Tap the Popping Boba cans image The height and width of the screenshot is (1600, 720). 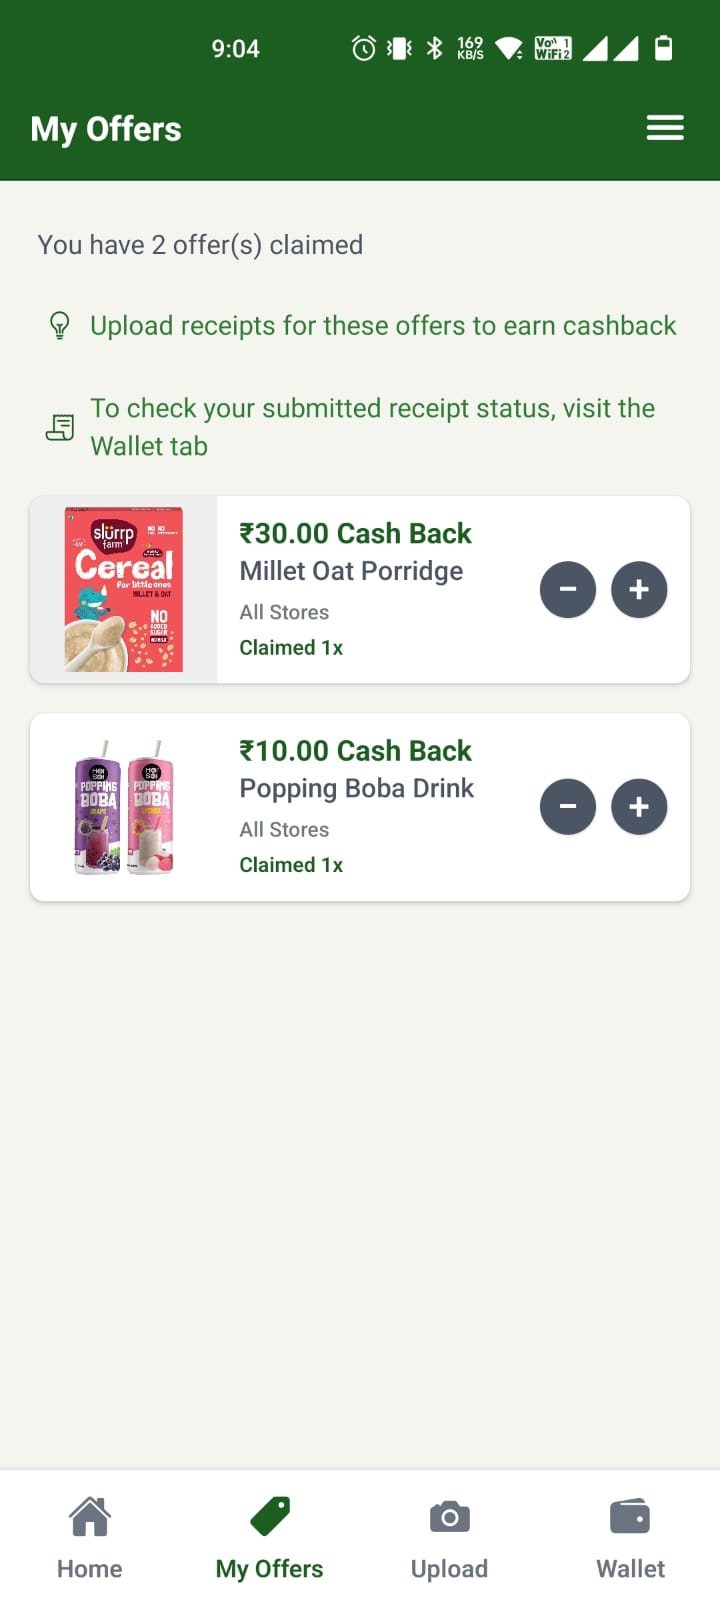(x=124, y=807)
